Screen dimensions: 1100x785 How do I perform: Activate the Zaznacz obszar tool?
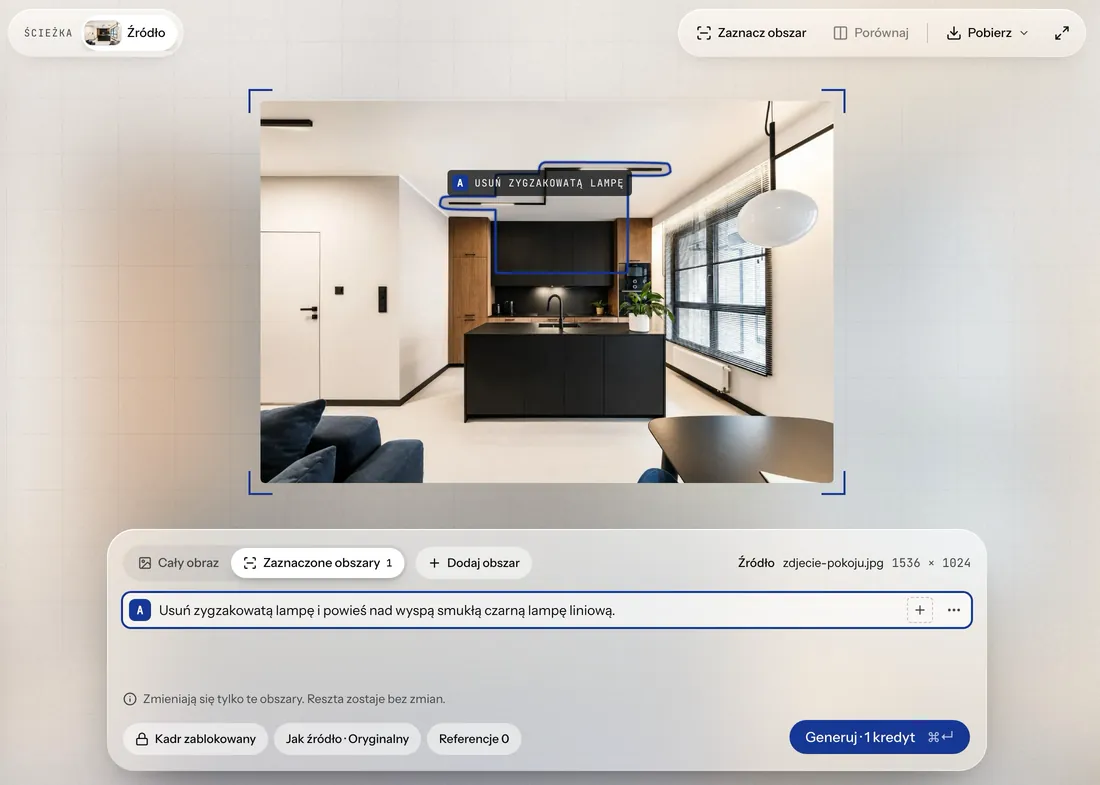click(751, 33)
